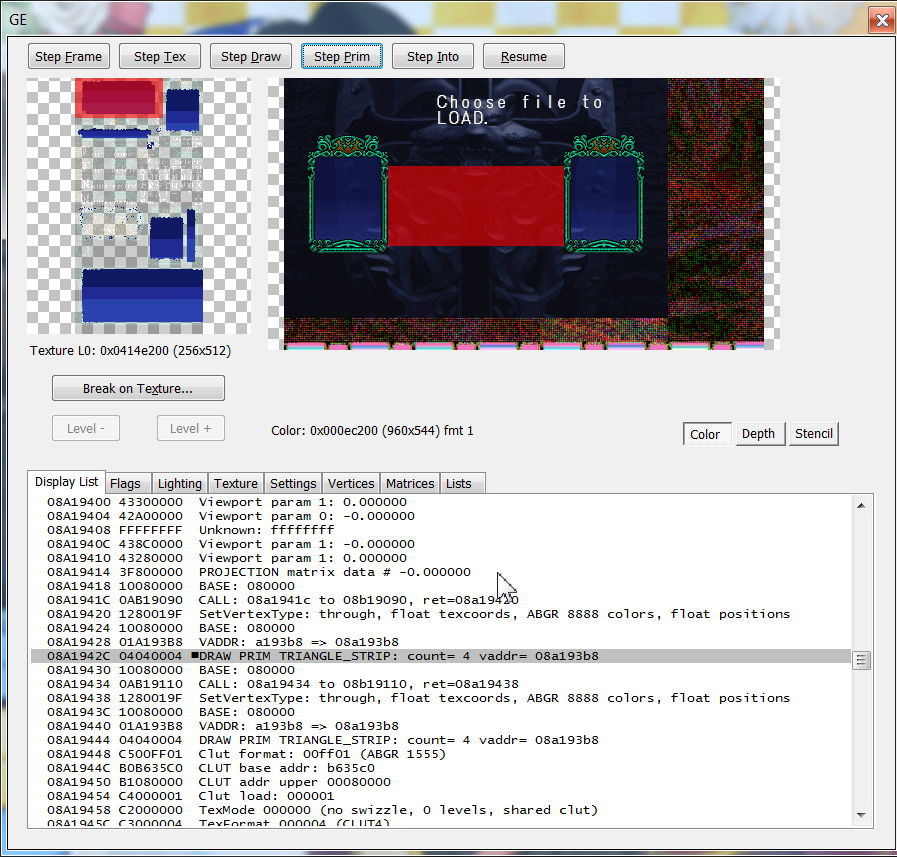Select the Display List tab
This screenshot has width=897, height=857.
[x=66, y=482]
